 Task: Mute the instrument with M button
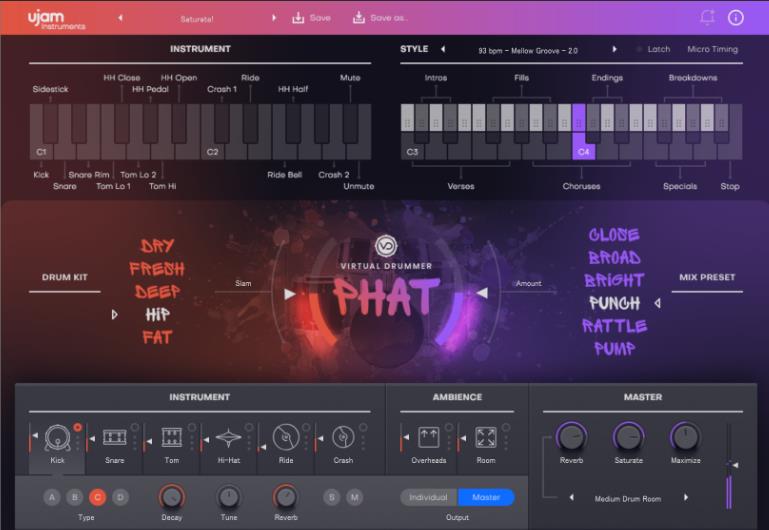(x=354, y=497)
